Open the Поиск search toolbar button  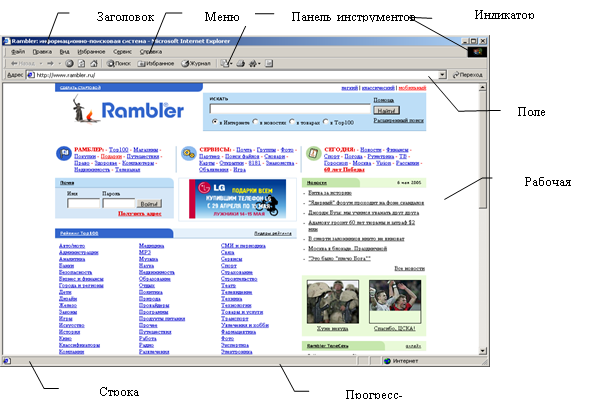[x=118, y=63]
